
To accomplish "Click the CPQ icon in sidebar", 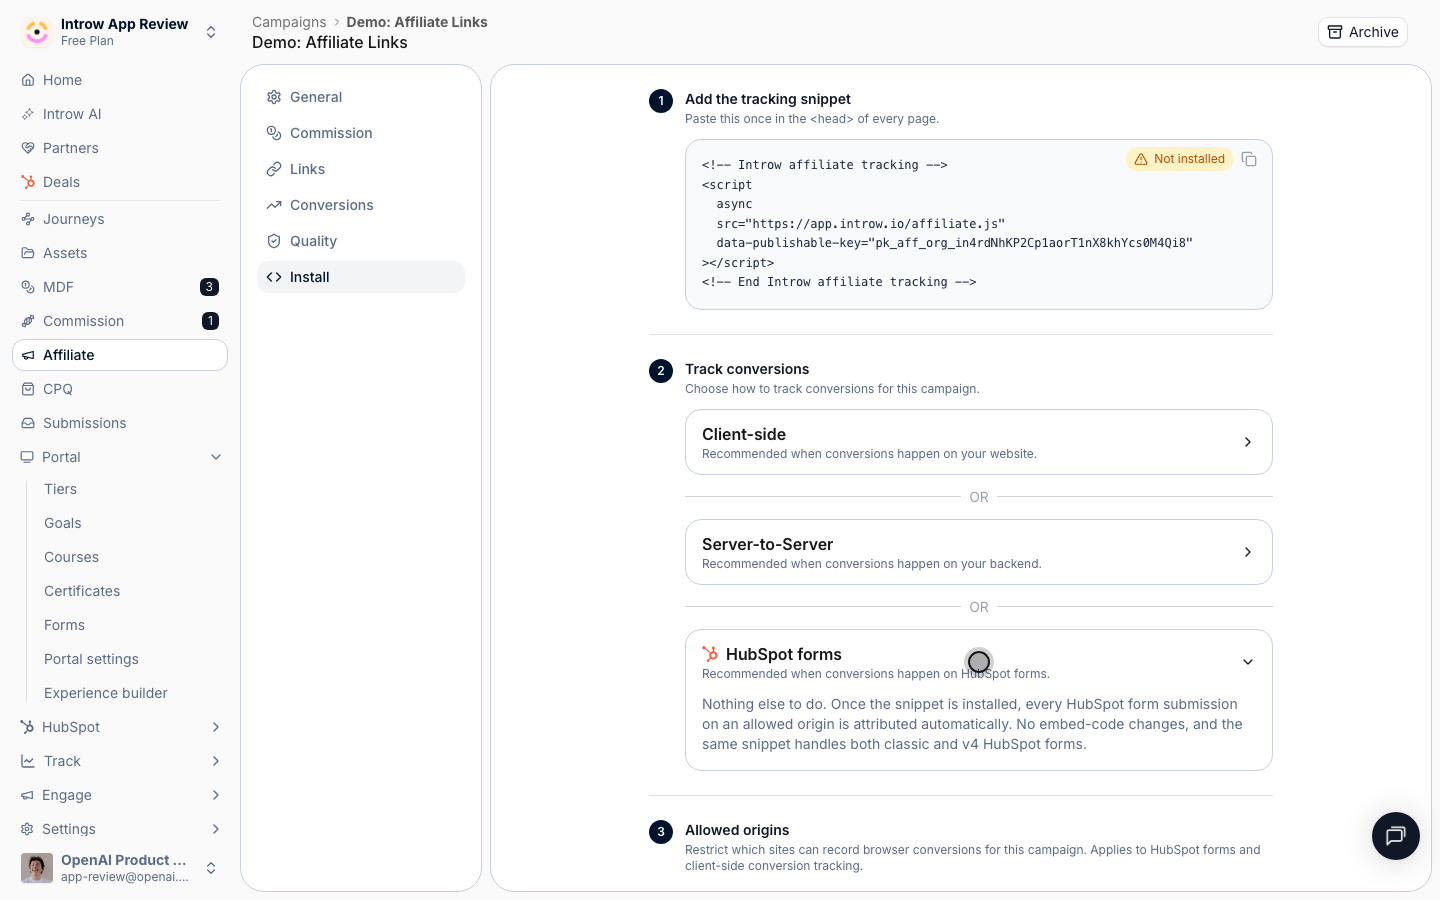I will tap(28, 389).
